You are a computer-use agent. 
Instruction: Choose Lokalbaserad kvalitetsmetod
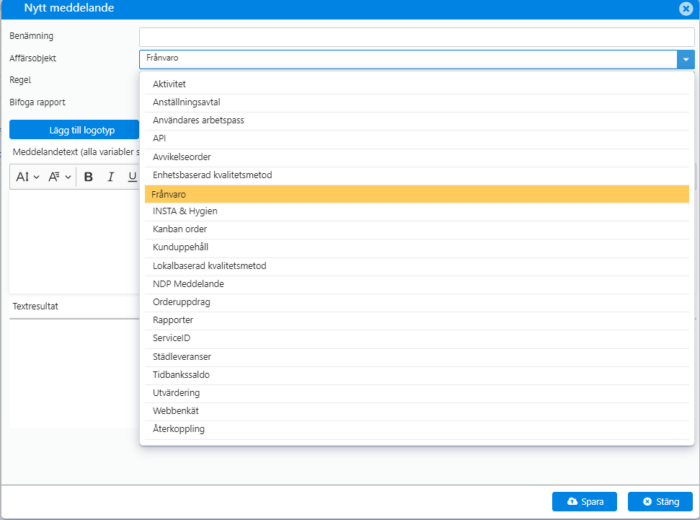tap(417, 266)
